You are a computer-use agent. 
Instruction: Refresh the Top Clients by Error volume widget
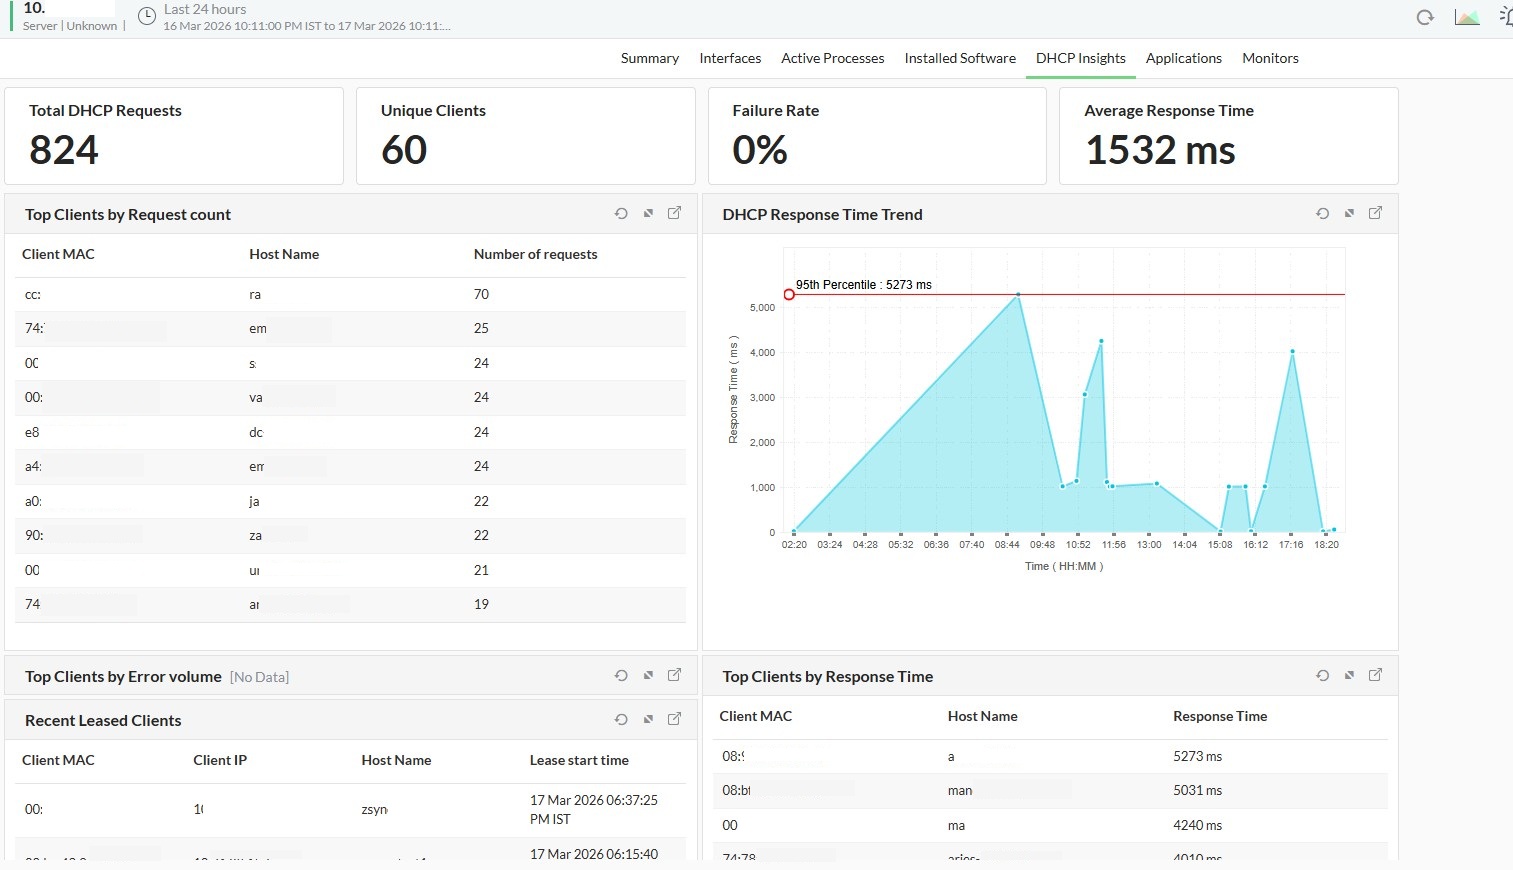point(621,676)
